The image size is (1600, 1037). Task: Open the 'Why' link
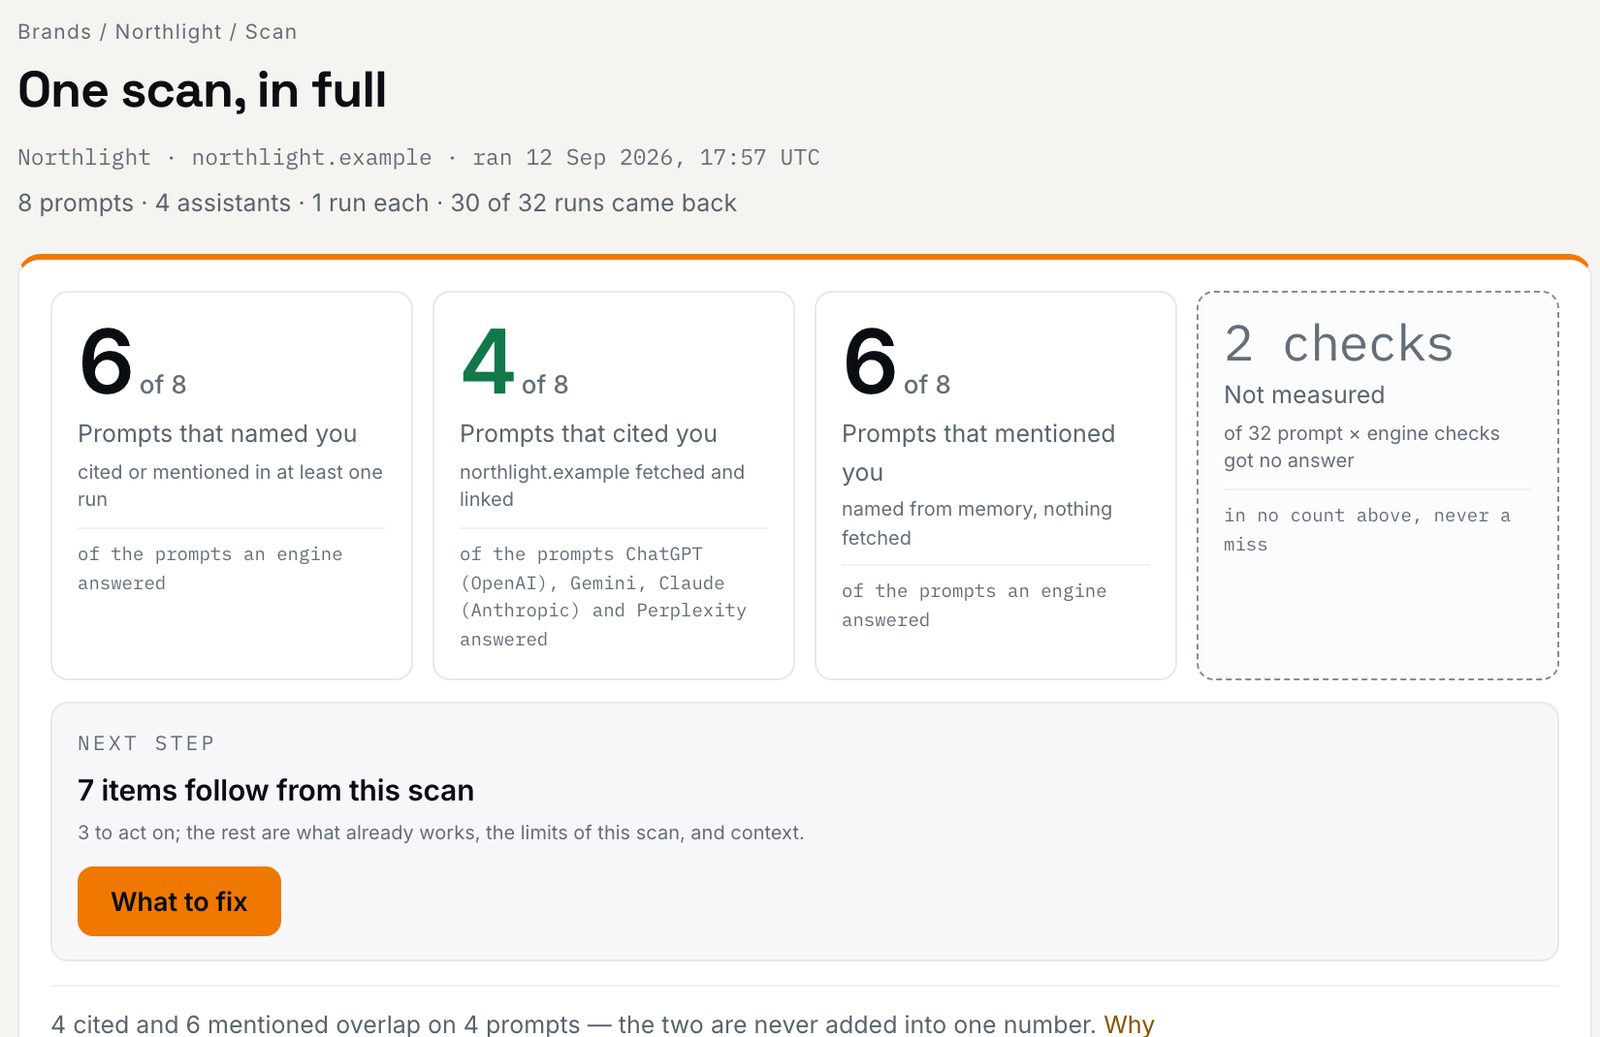tap(1128, 1024)
